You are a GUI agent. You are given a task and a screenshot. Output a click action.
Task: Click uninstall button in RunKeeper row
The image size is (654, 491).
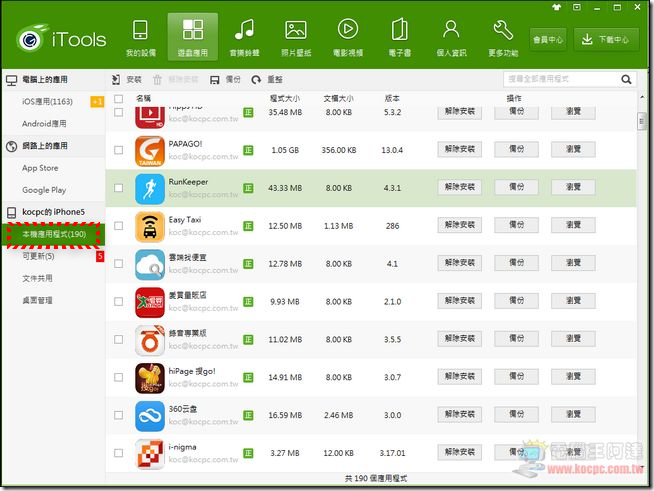coord(460,187)
